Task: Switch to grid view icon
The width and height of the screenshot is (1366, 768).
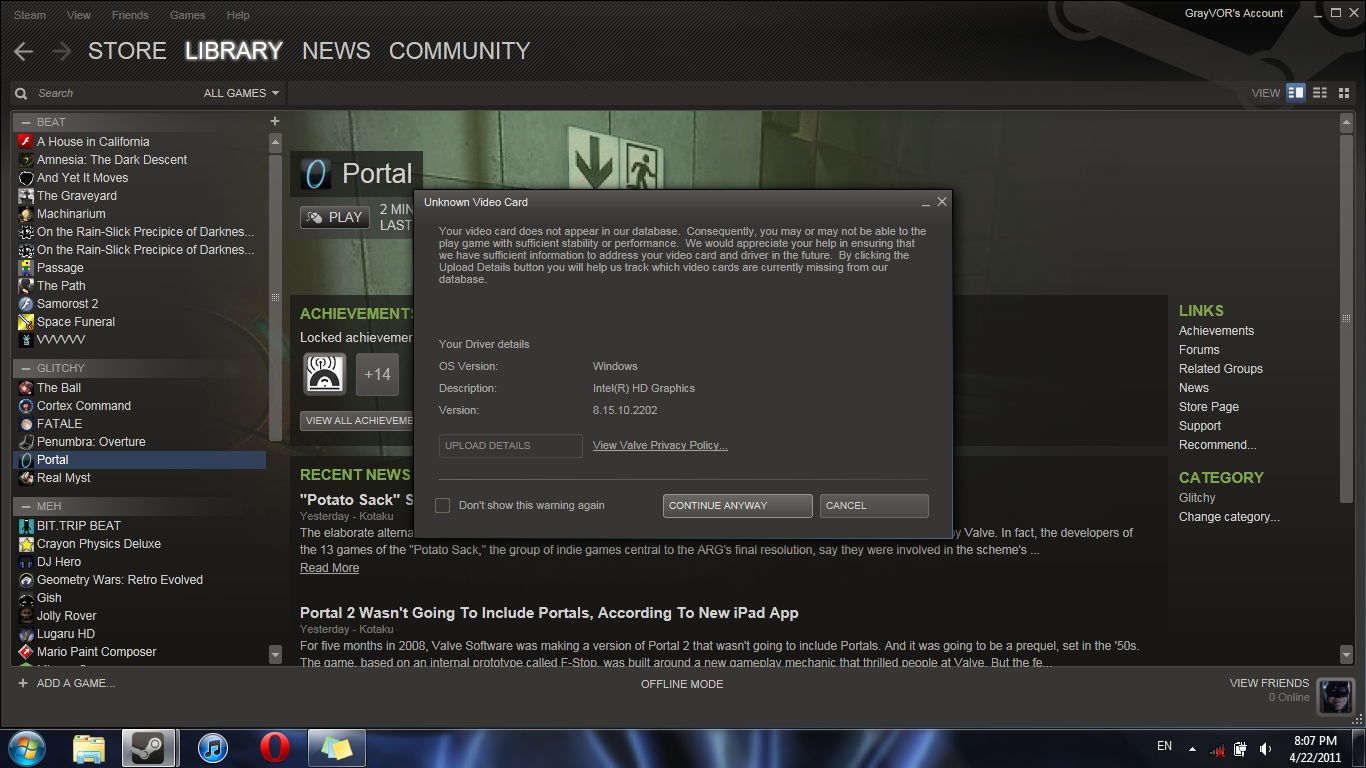Action: 1343,93
